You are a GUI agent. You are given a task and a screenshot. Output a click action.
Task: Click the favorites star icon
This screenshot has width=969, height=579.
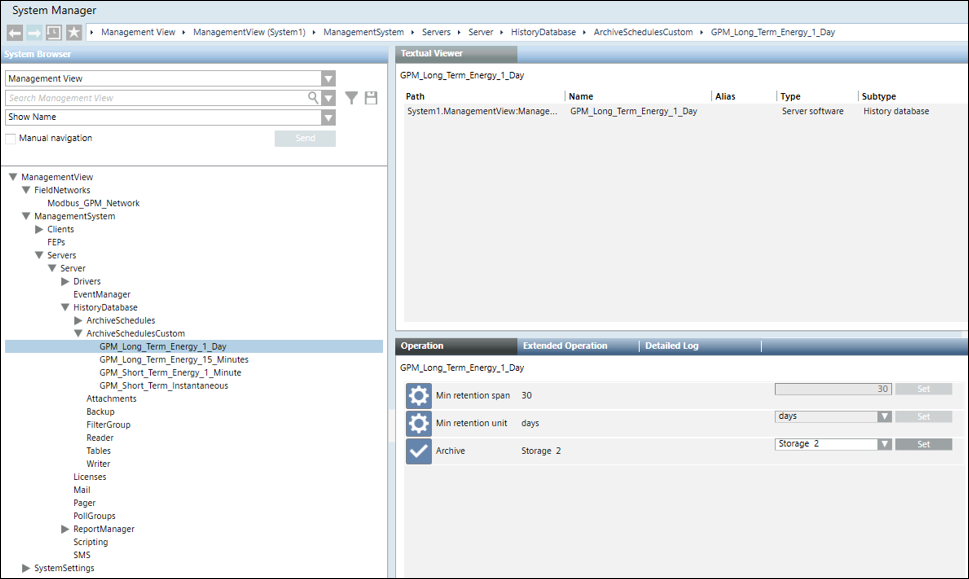click(x=73, y=32)
